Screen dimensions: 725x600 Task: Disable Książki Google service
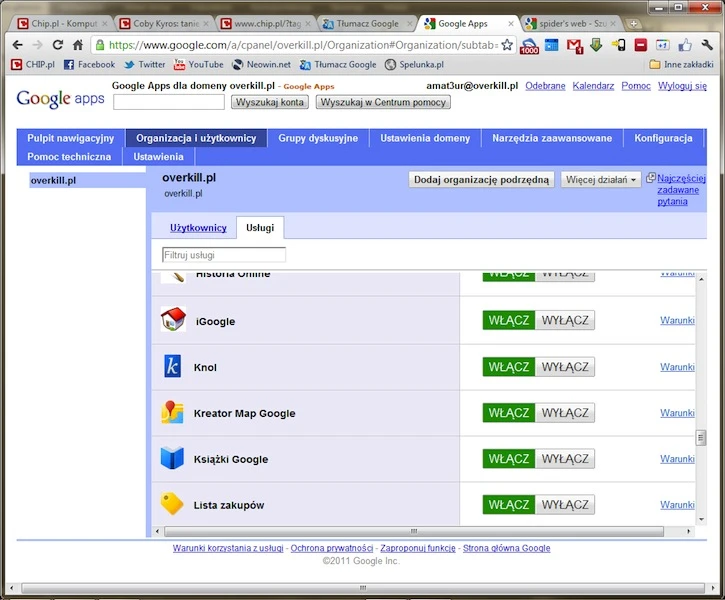(x=565, y=459)
